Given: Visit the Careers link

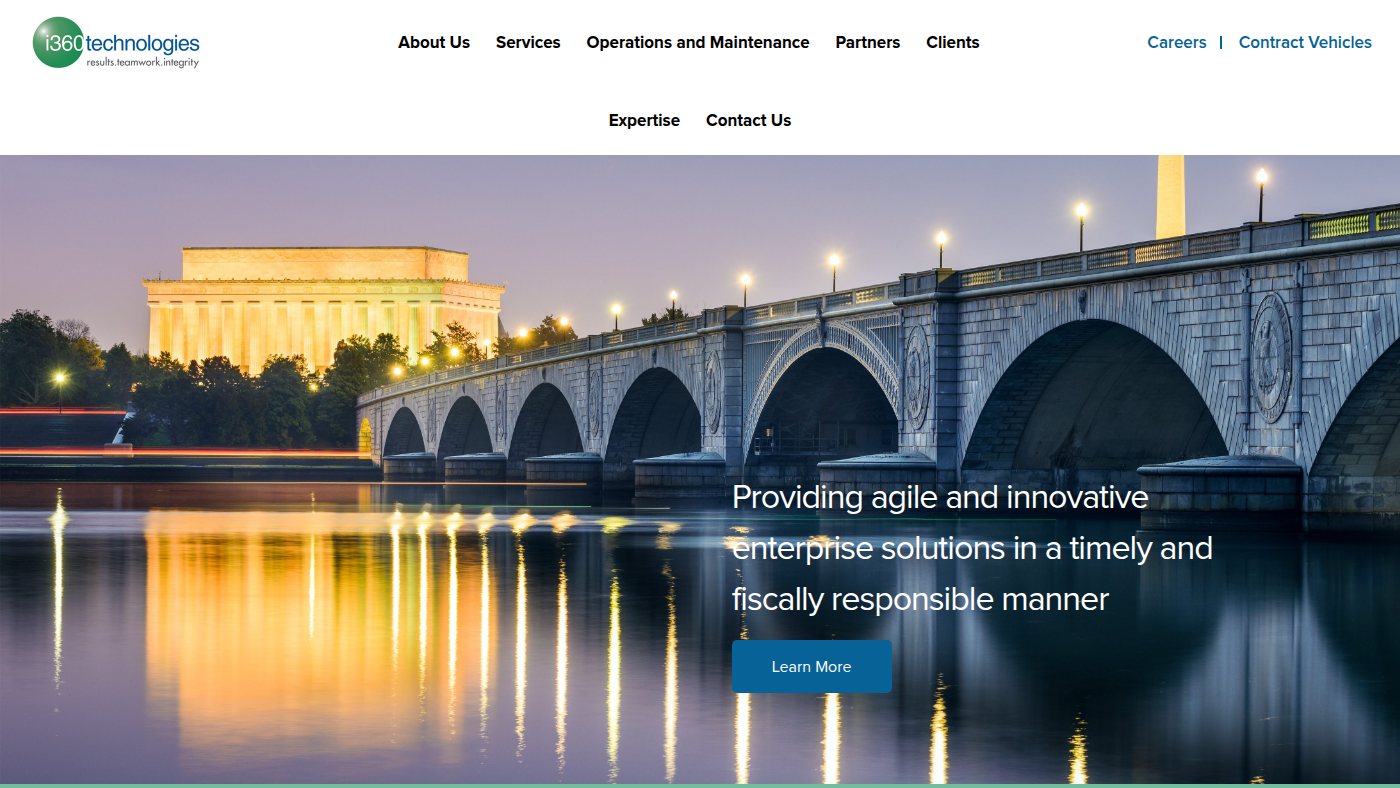Looking at the screenshot, I should coord(1177,42).
